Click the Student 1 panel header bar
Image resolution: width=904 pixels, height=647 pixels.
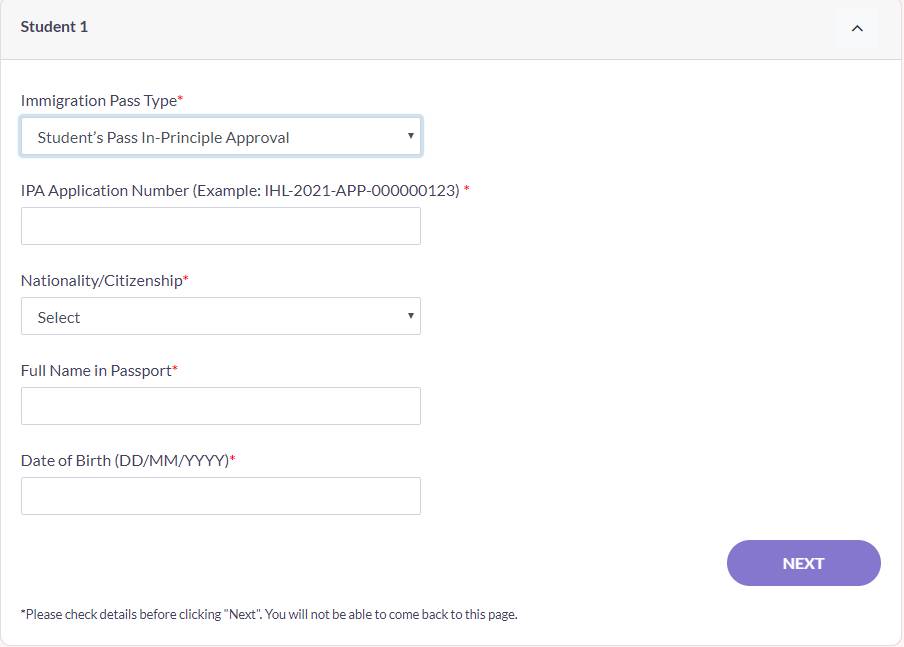[x=450, y=28]
